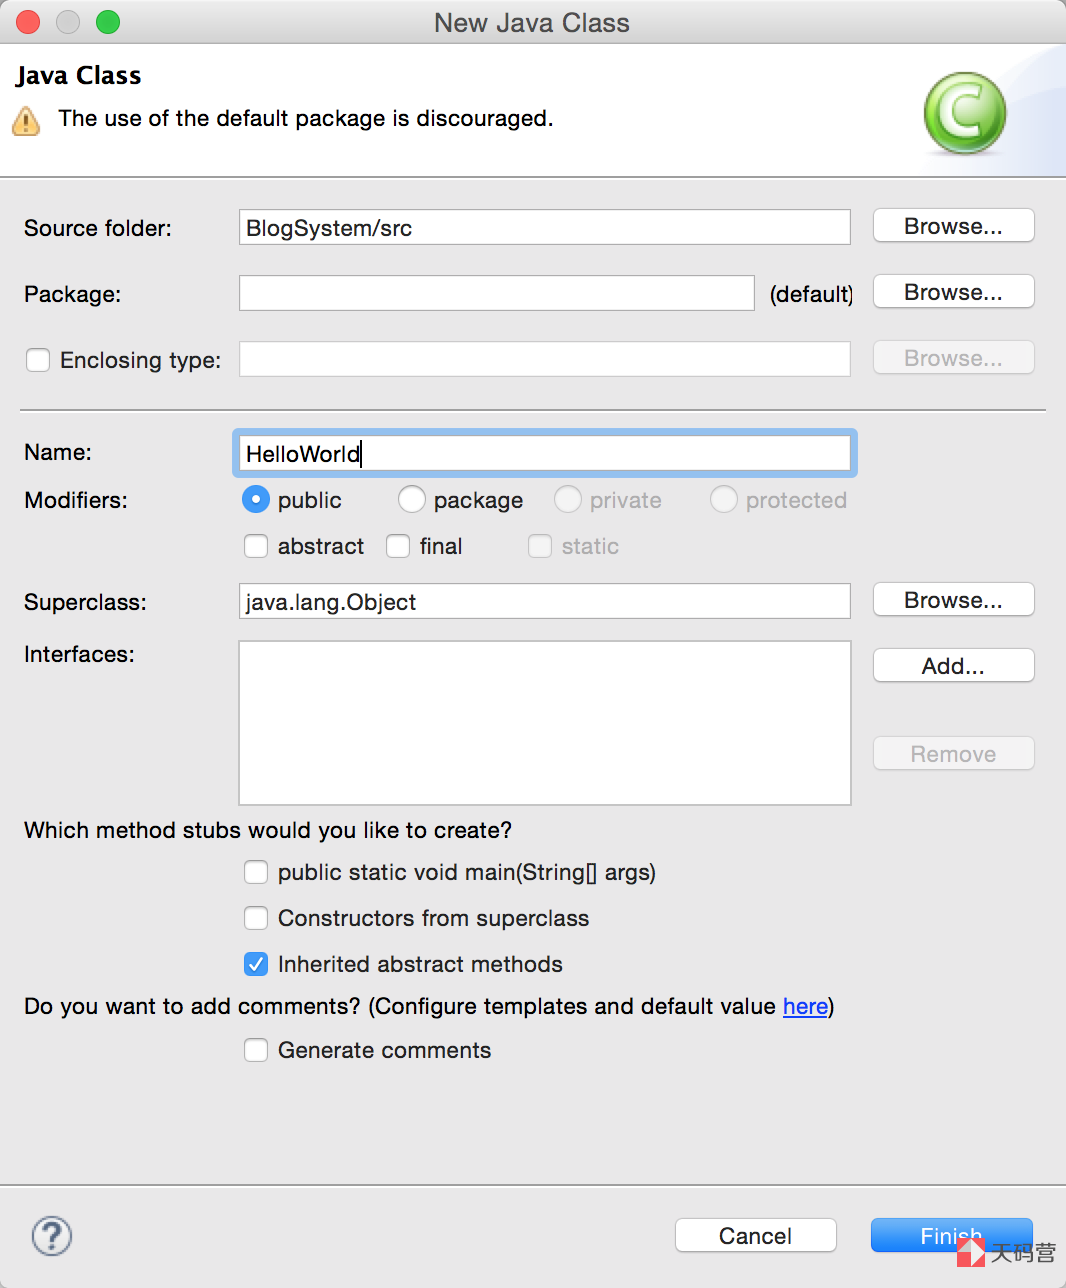Screen dimensions: 1066x1288
Task: Uncheck Inherited abstract methods option
Action: click(256, 964)
